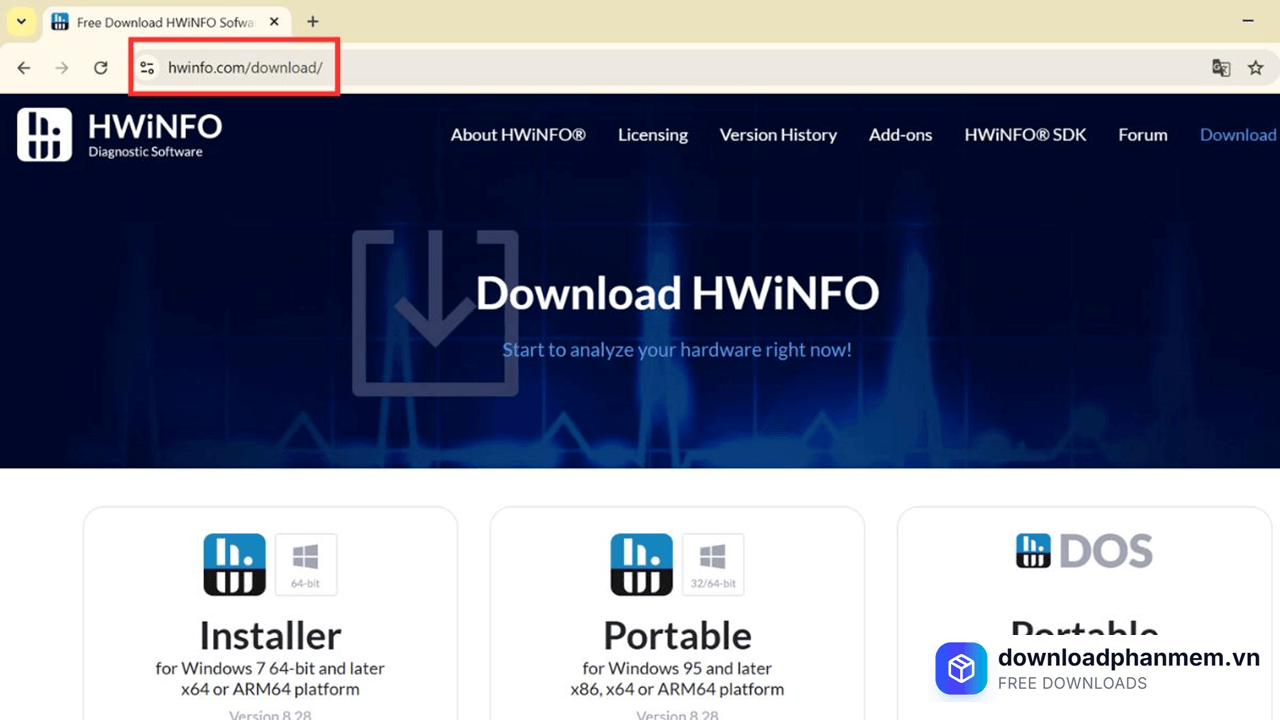Navigate to the Add-ons page

900,135
